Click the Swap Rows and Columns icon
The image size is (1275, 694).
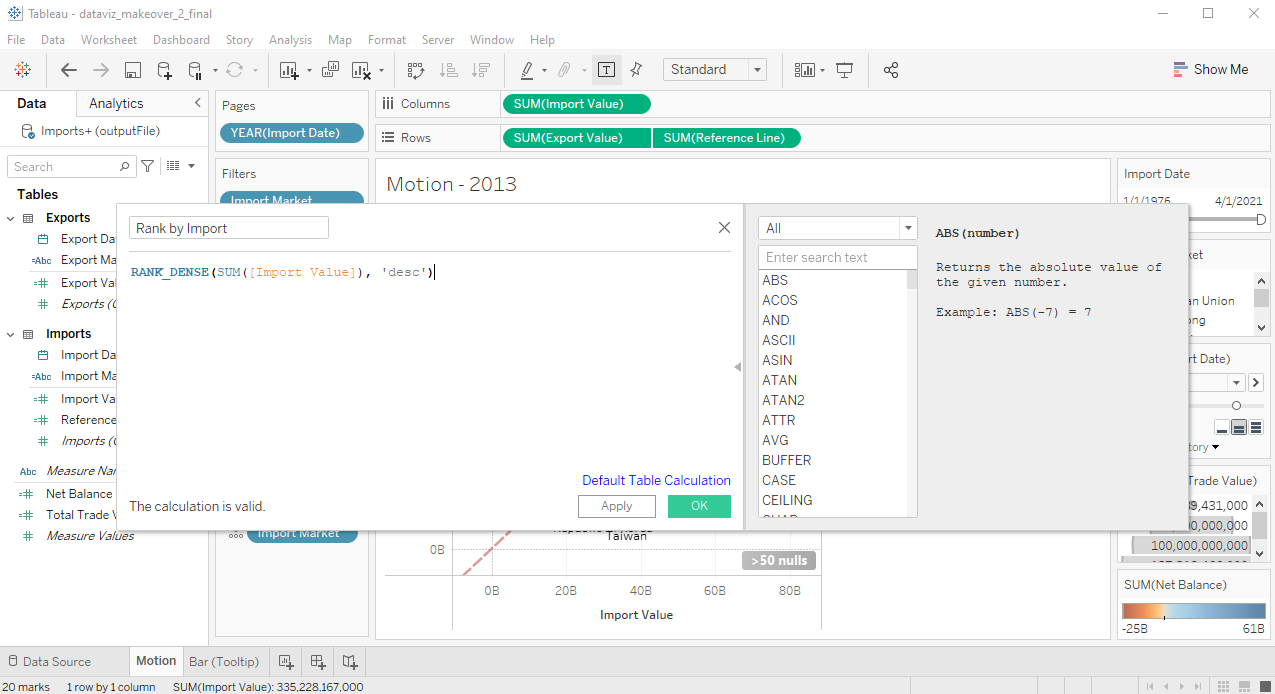(416, 70)
